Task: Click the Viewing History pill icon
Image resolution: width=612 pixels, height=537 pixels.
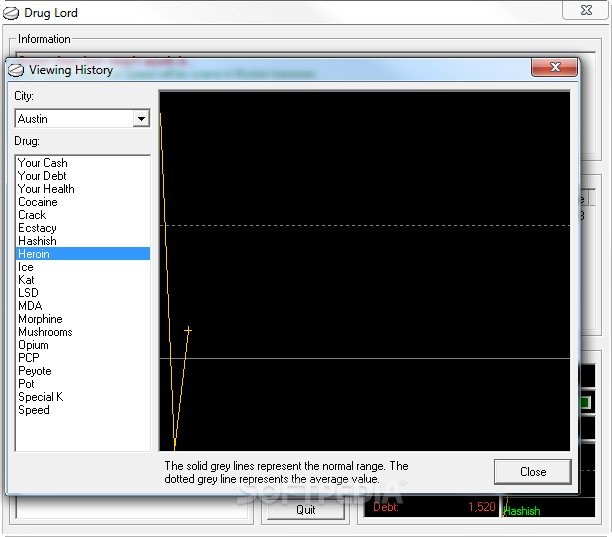Action: pyautogui.click(x=16, y=70)
